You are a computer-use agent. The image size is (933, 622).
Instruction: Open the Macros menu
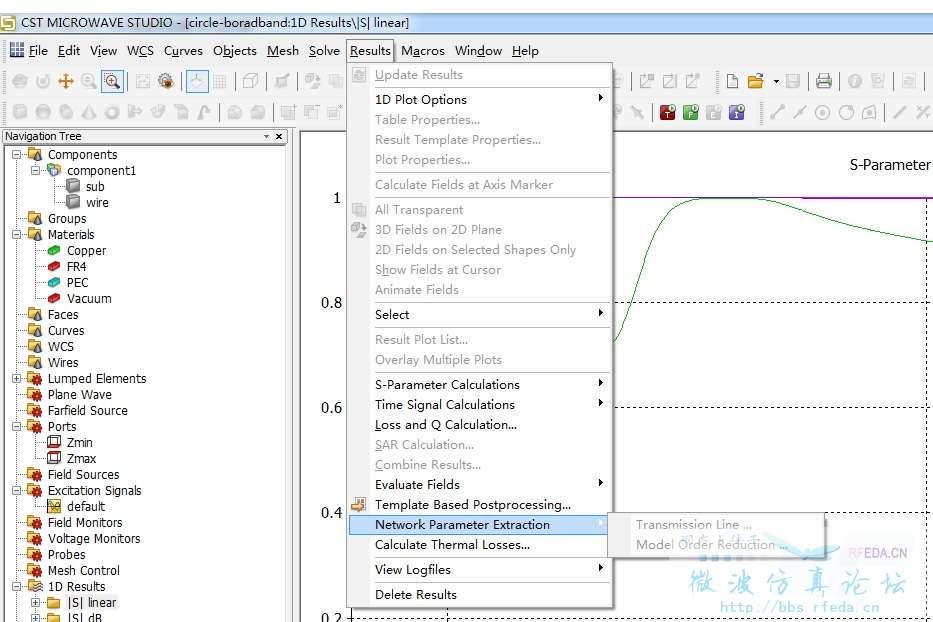tap(422, 51)
